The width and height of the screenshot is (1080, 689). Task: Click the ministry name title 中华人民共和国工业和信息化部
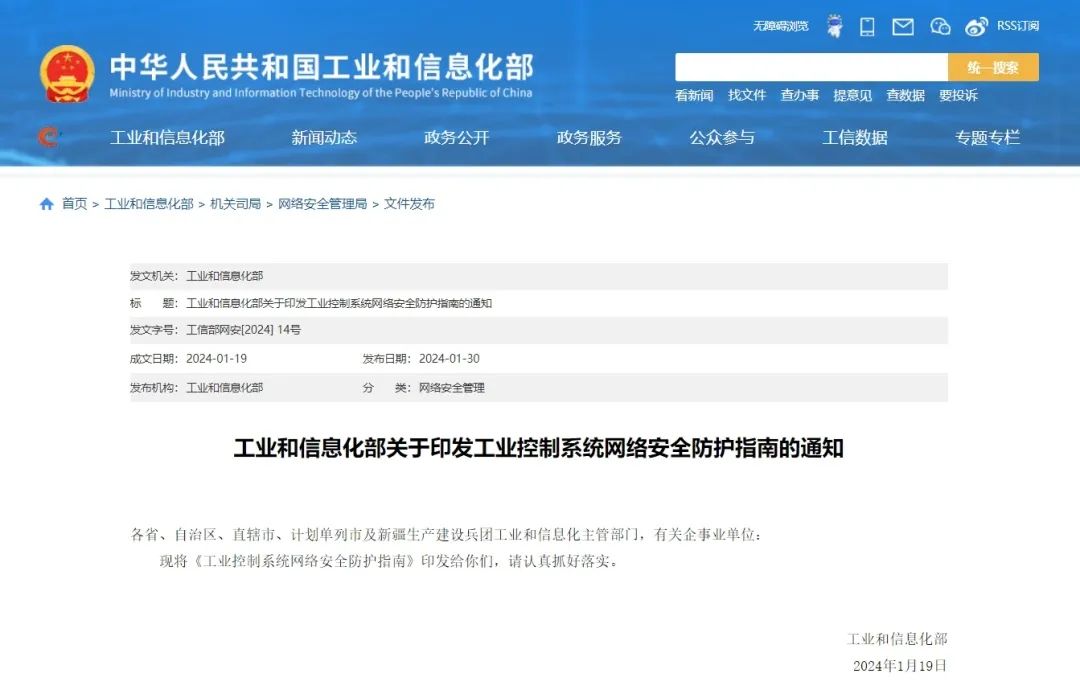(322, 67)
